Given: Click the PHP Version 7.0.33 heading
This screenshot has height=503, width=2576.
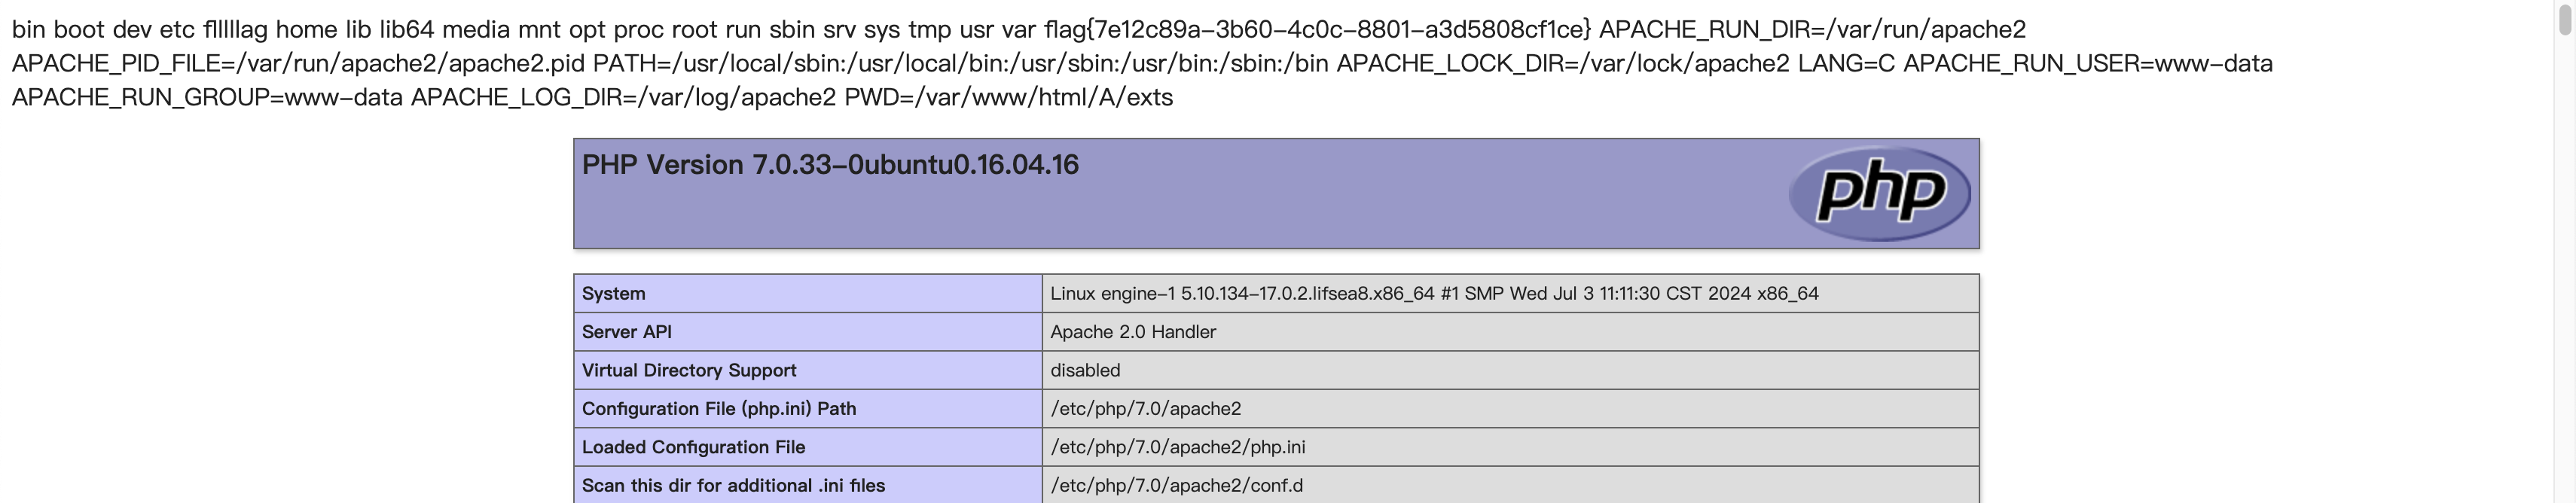Looking at the screenshot, I should tap(830, 165).
